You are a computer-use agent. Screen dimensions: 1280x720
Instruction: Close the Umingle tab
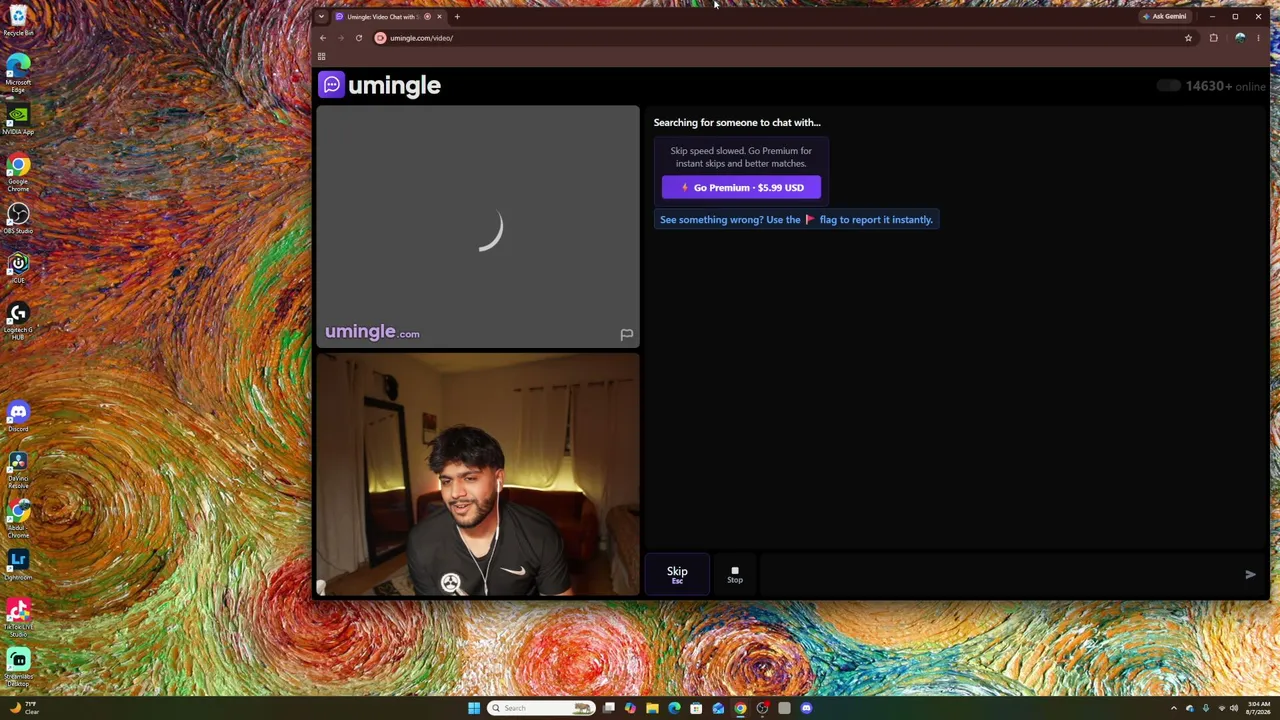pyautogui.click(x=439, y=17)
